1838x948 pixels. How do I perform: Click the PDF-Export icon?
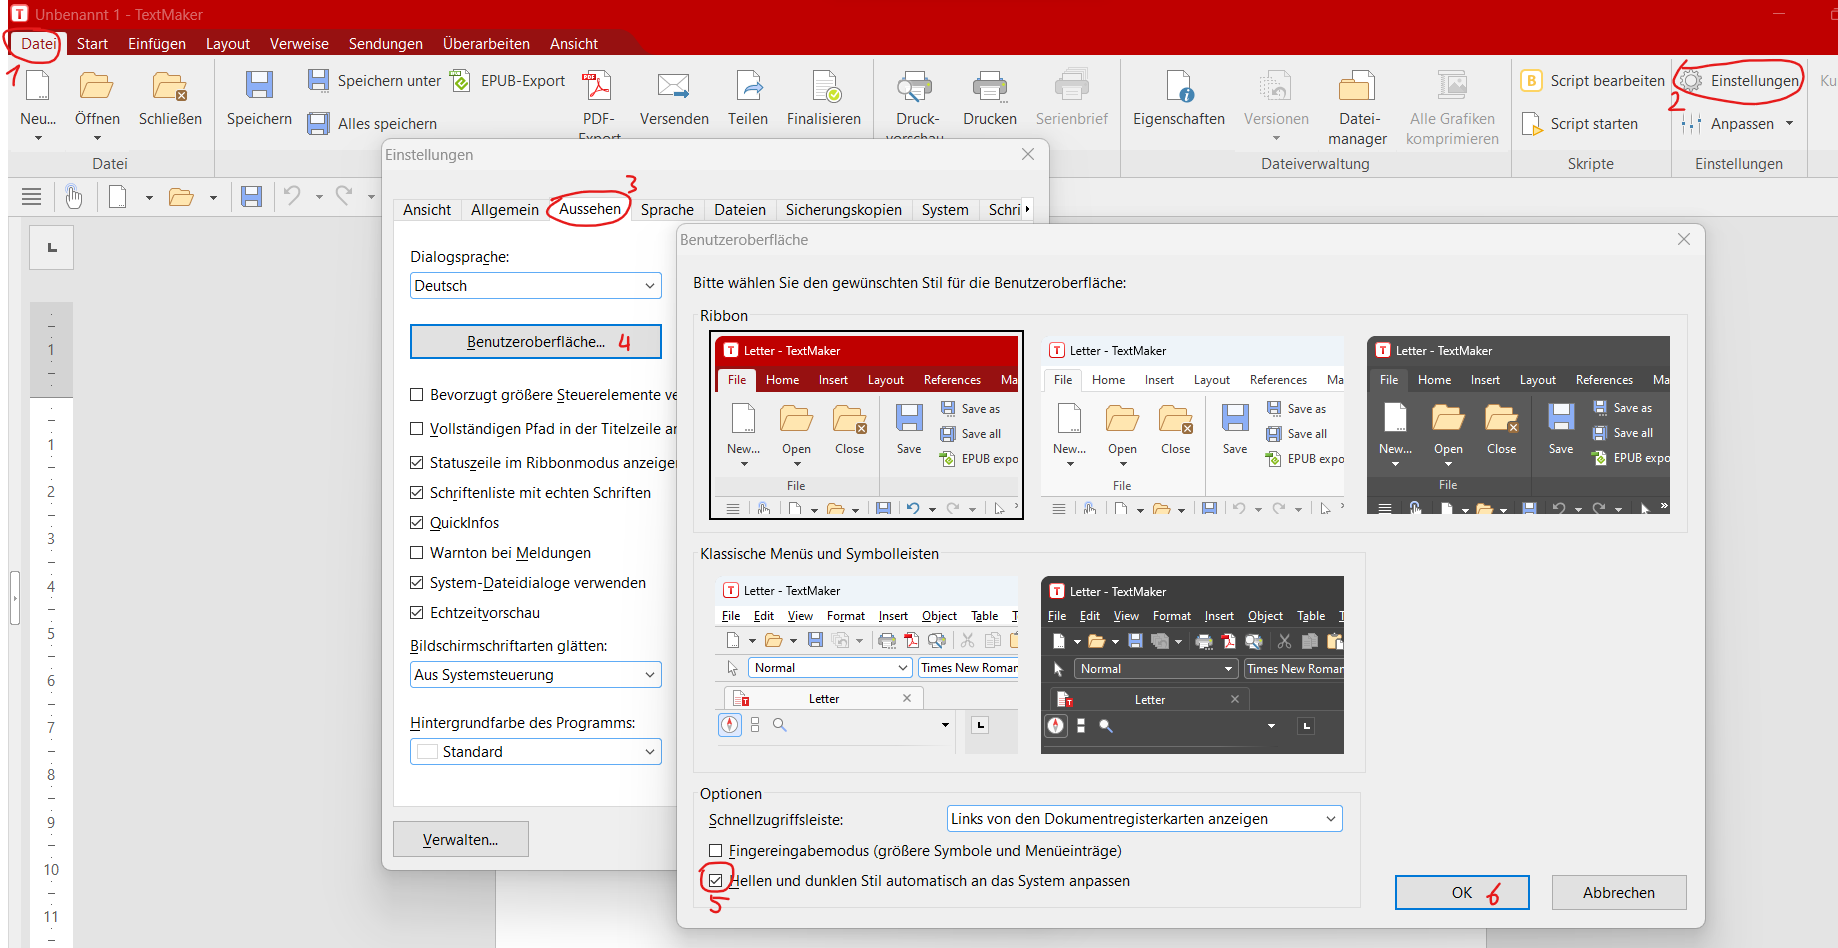tap(598, 86)
